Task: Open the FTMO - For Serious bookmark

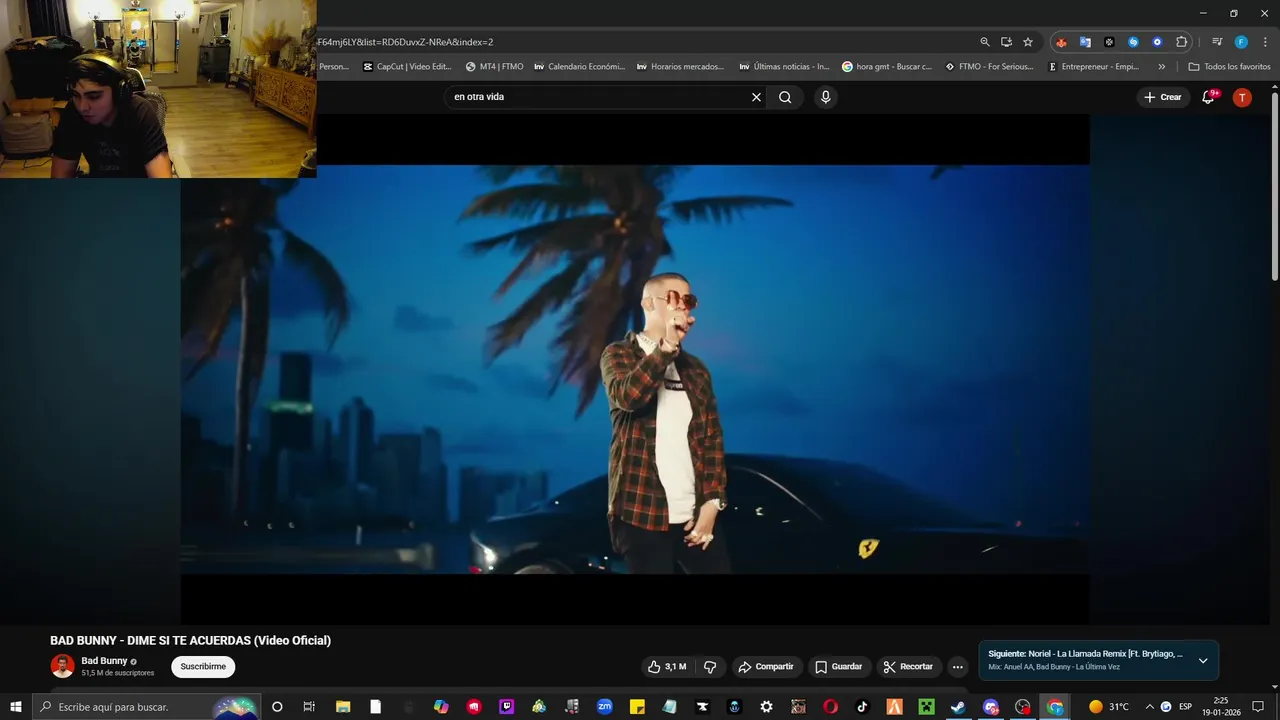Action: click(x=989, y=67)
